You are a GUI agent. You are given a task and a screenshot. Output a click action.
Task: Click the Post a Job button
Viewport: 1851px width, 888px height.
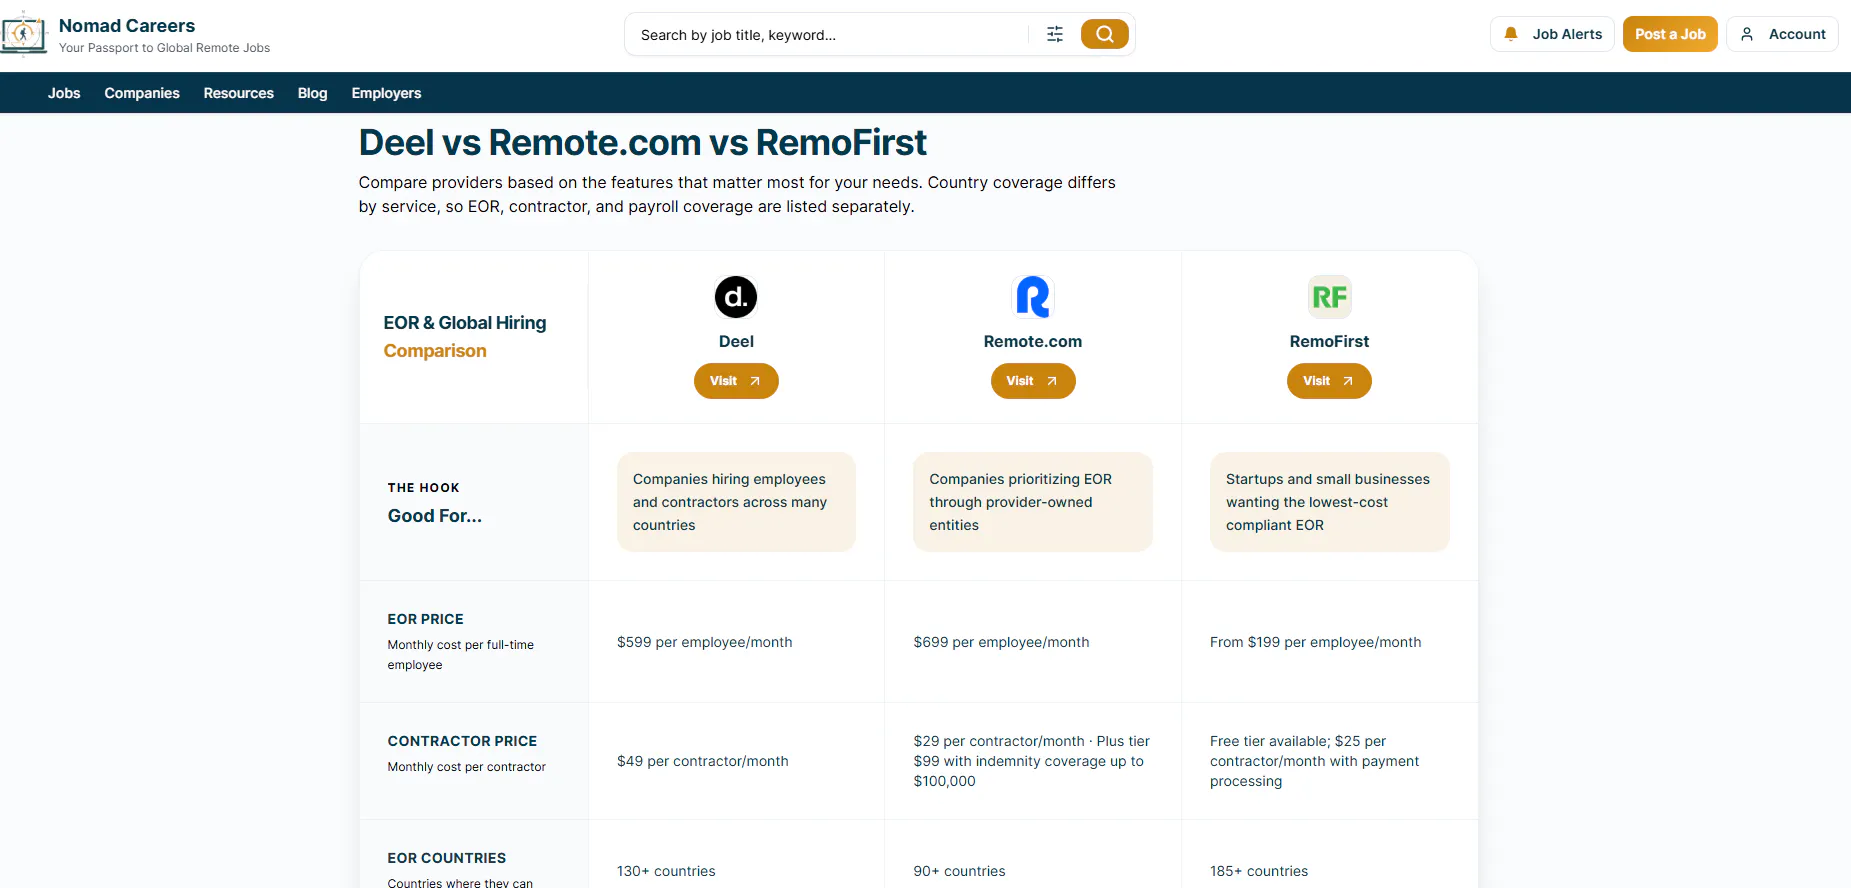click(x=1670, y=34)
